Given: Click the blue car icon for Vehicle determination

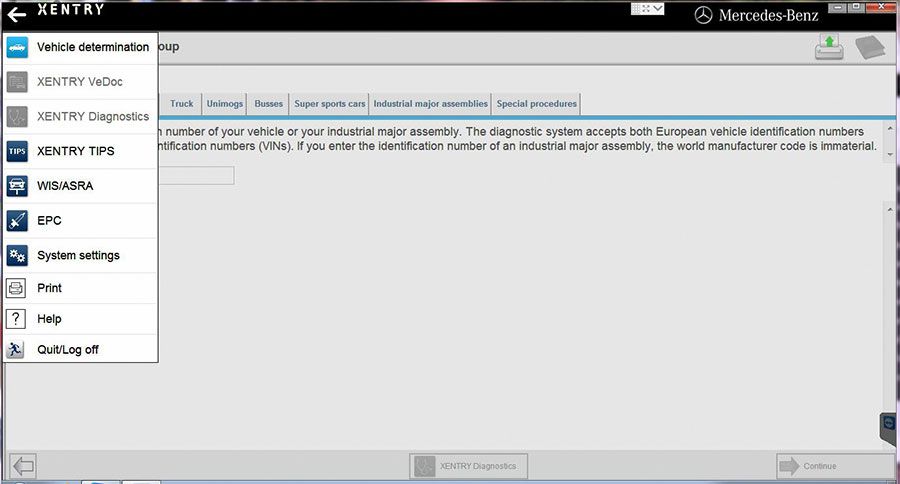Looking at the screenshot, I should click(17, 48).
